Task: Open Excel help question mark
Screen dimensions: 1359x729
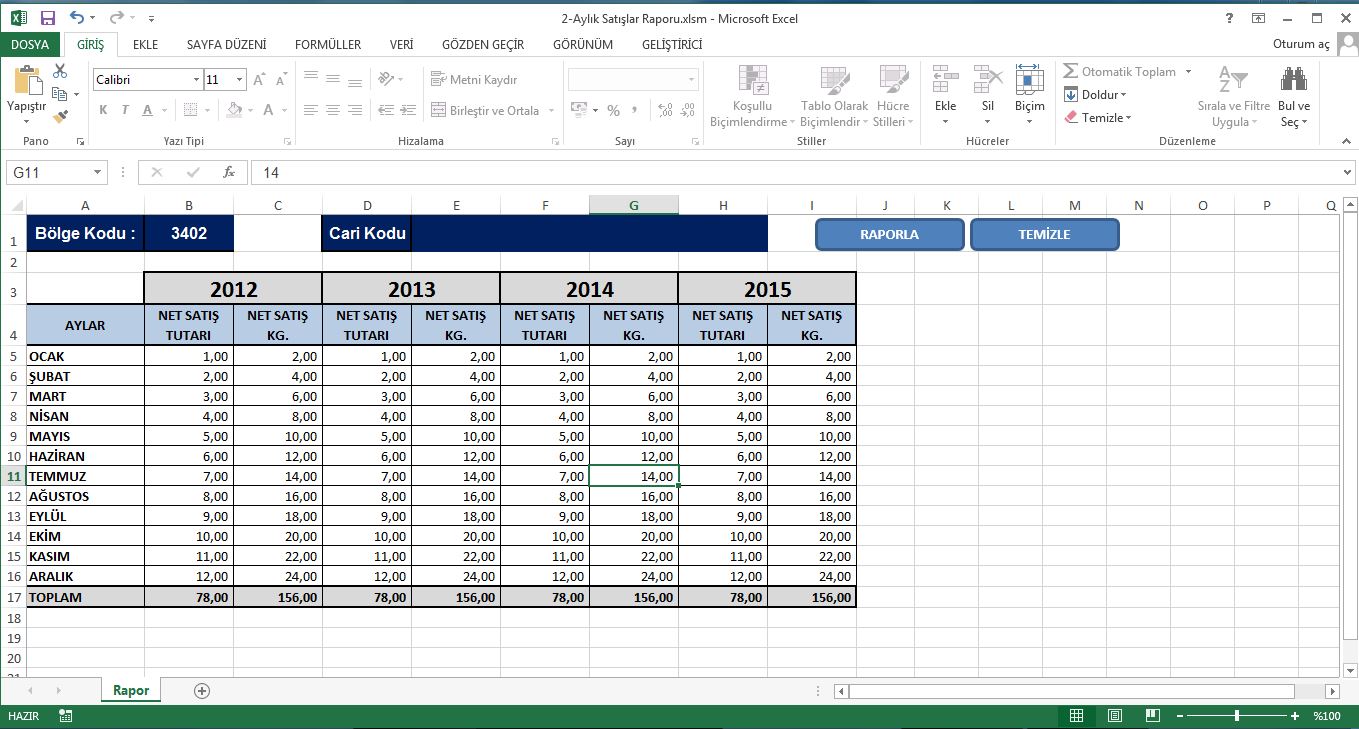Action: coord(1229,18)
